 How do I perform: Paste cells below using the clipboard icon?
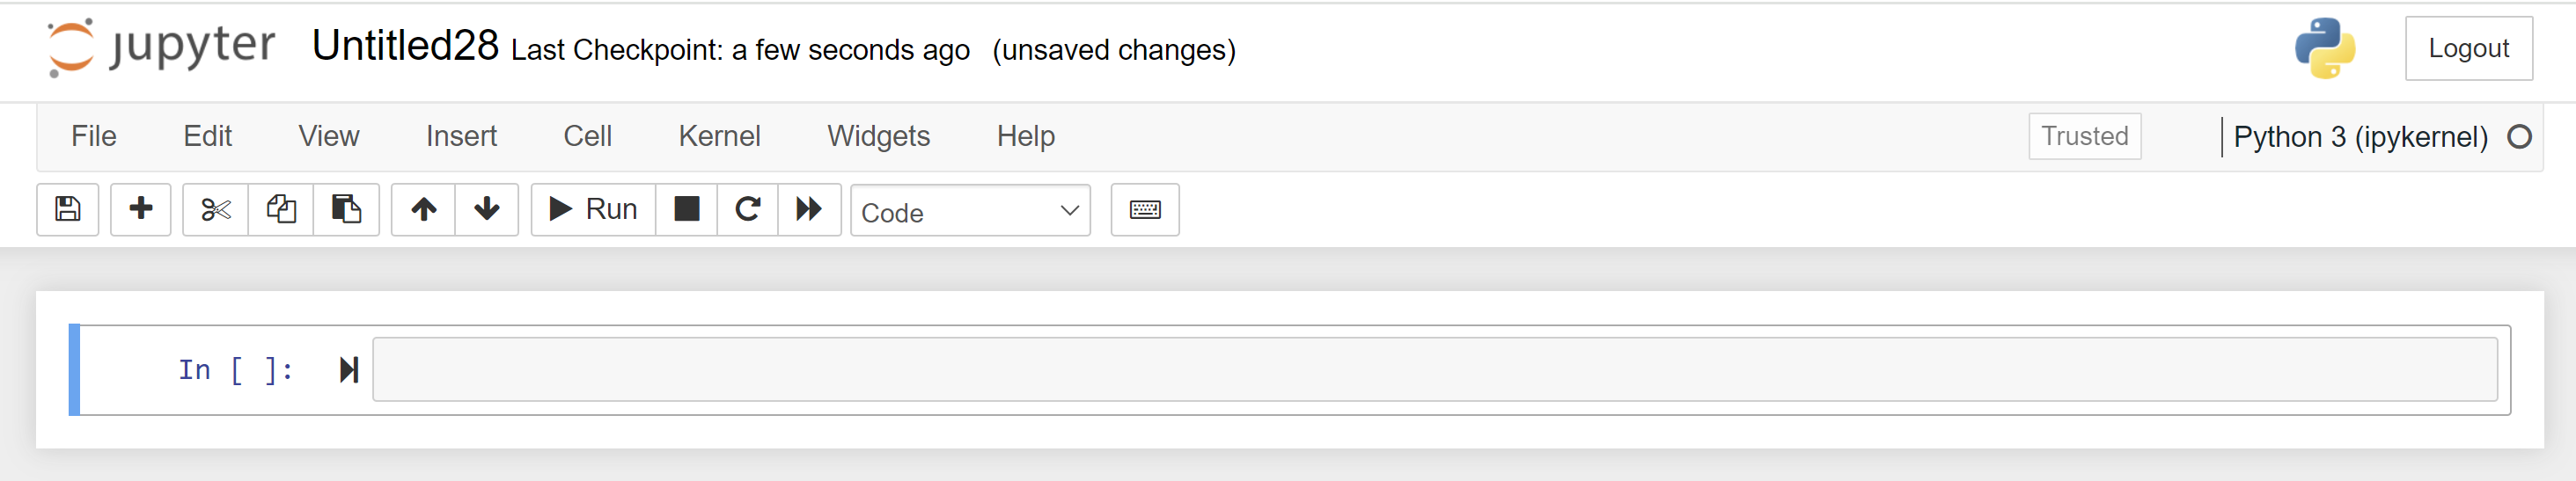pyautogui.click(x=346, y=209)
